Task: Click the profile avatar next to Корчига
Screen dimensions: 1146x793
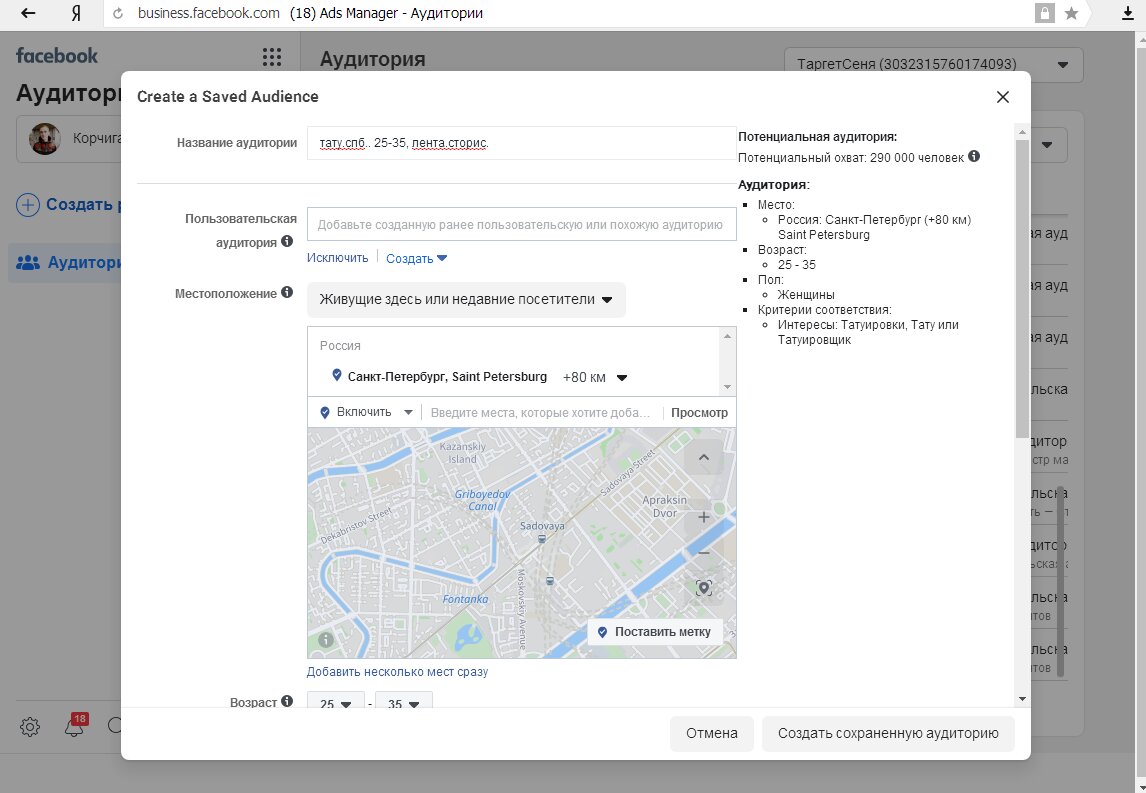Action: [45, 138]
